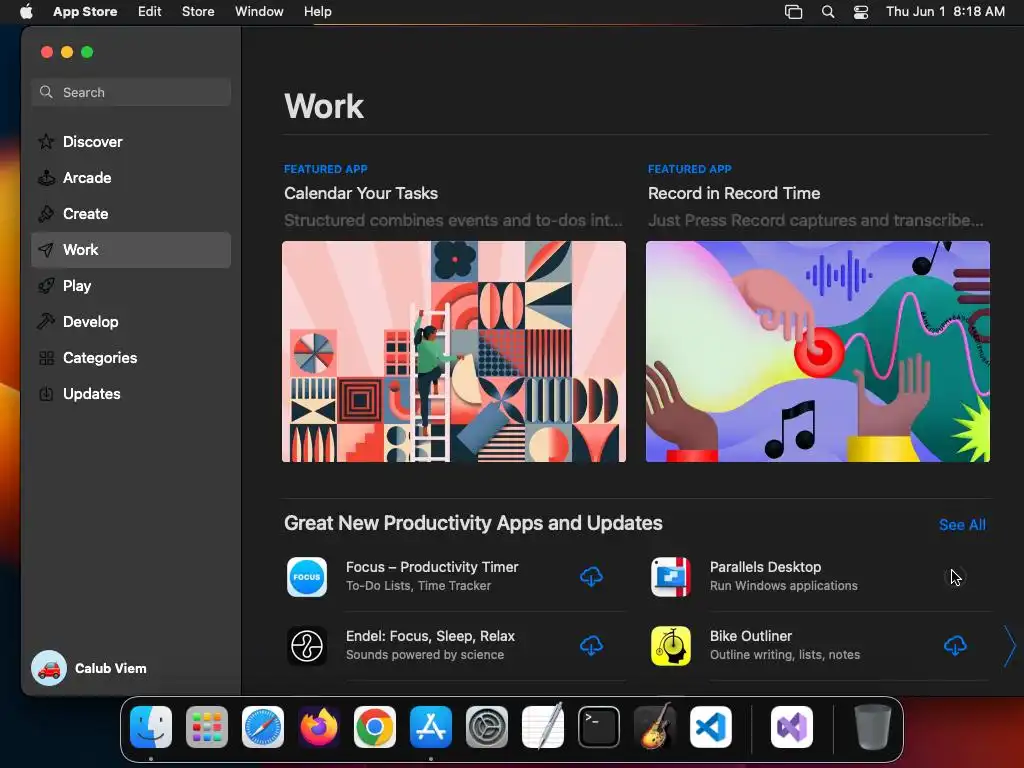
Task: Click the Search field in App Store
Action: [131, 92]
